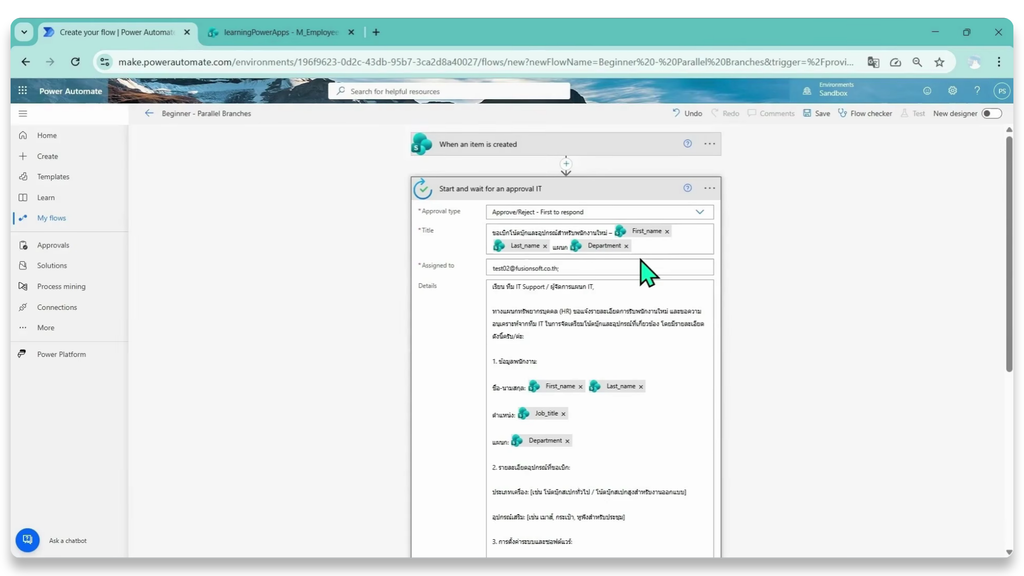The height and width of the screenshot is (576, 1024).
Task: Click the page vertical scrollbar
Action: [1009, 254]
